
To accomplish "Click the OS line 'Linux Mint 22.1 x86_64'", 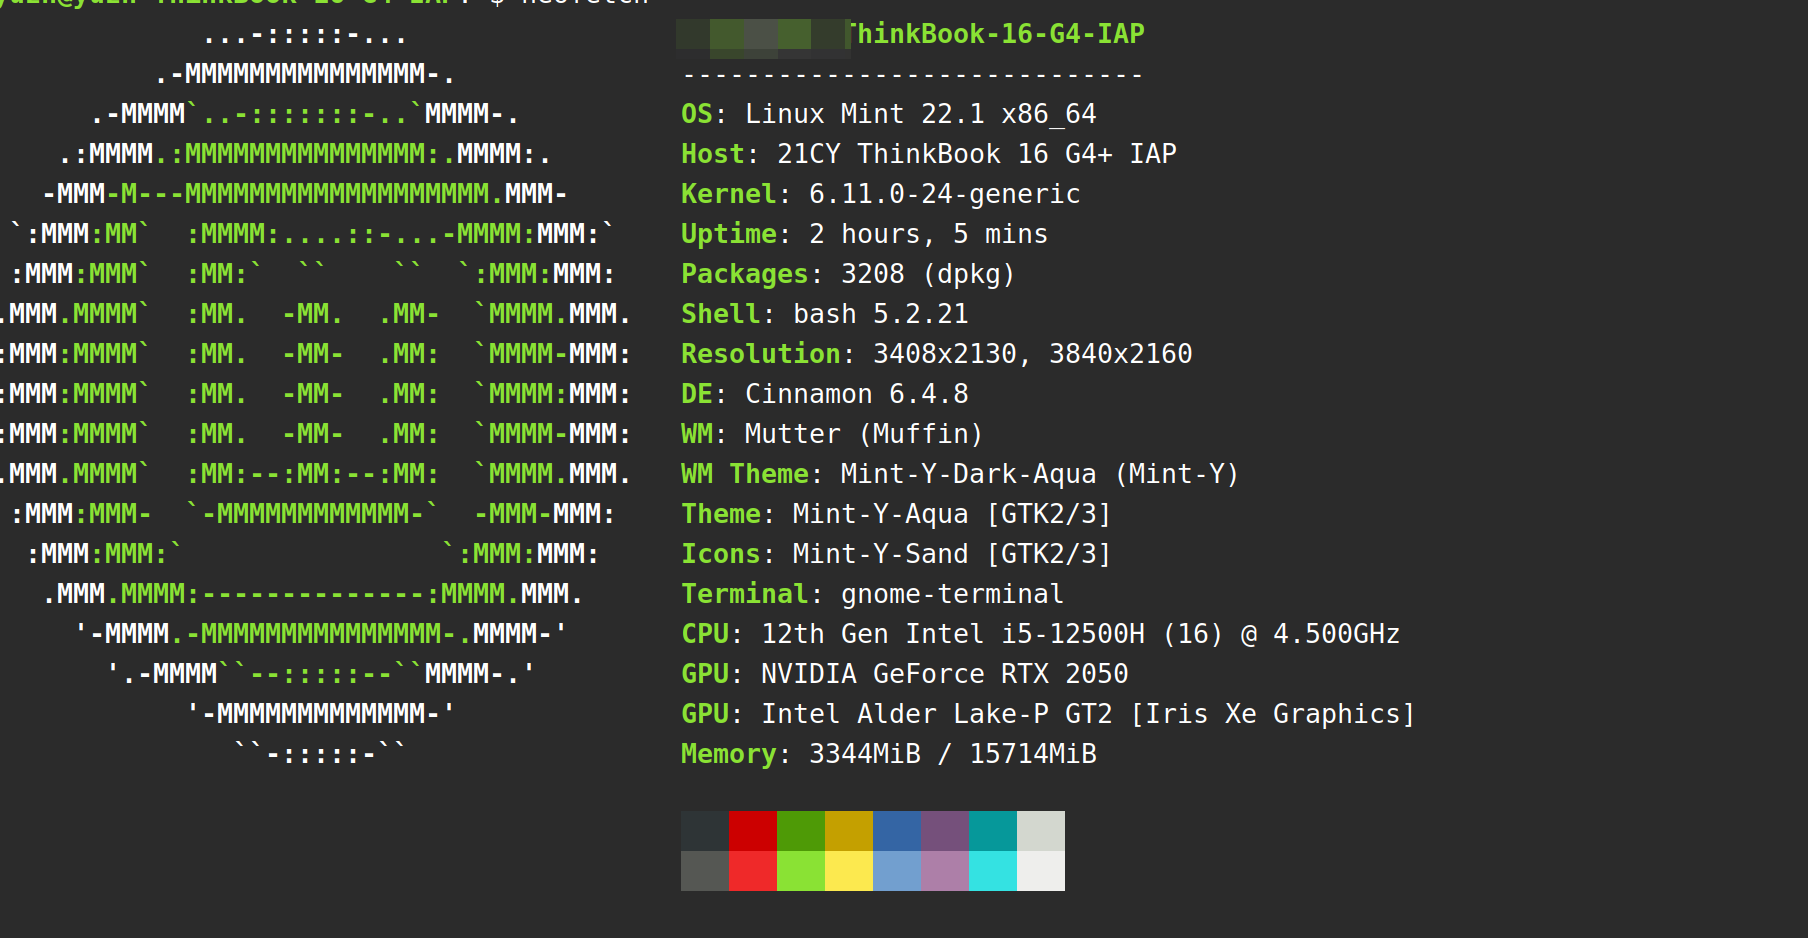I will [x=920, y=114].
